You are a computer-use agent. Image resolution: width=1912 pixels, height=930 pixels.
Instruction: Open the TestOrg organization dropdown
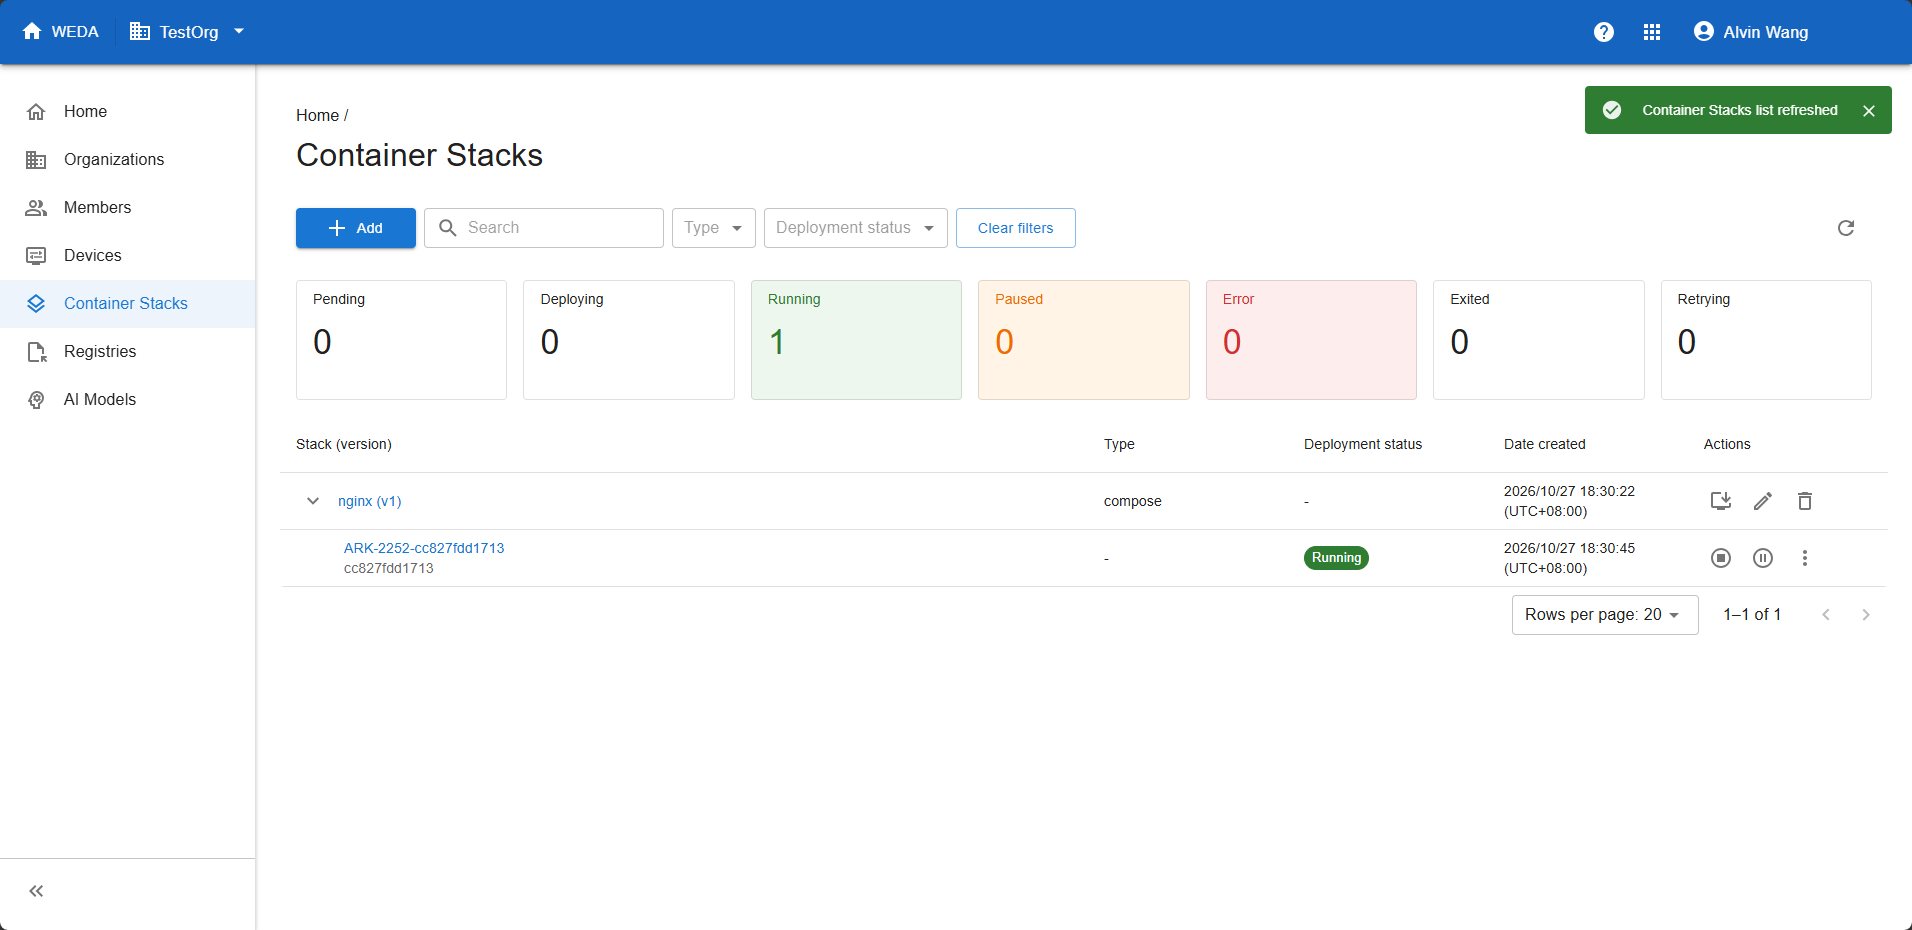click(x=187, y=32)
